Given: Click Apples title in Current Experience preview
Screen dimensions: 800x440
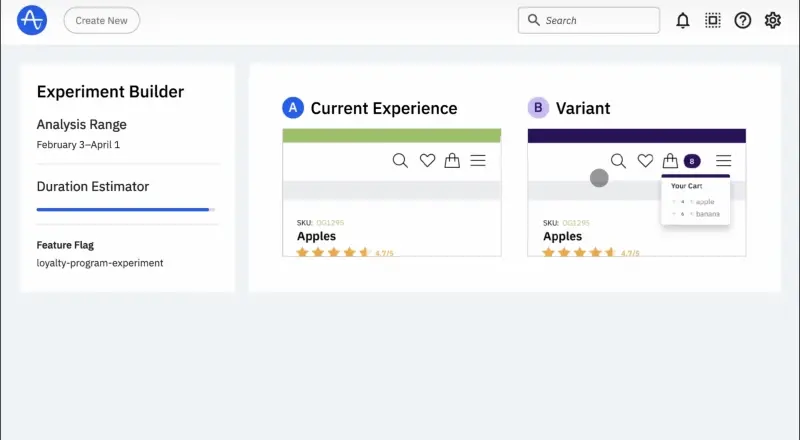Looking at the screenshot, I should tap(316, 236).
